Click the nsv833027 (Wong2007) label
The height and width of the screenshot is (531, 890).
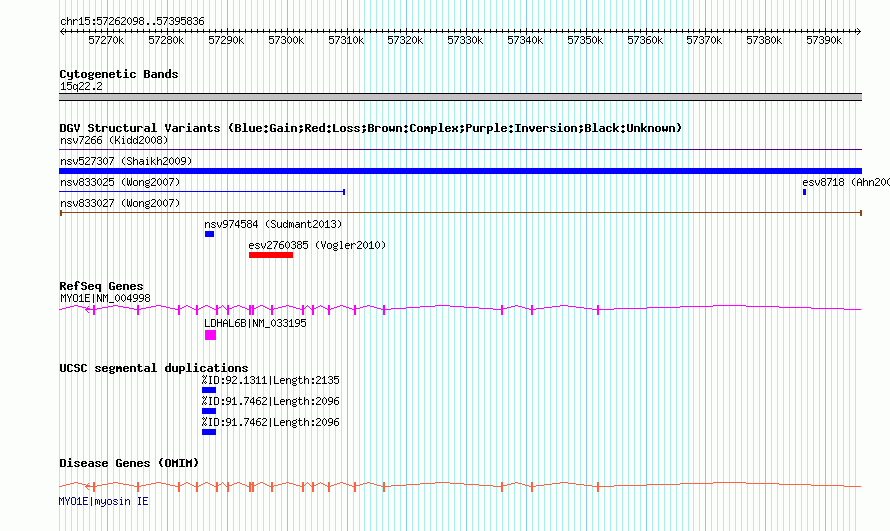point(120,203)
